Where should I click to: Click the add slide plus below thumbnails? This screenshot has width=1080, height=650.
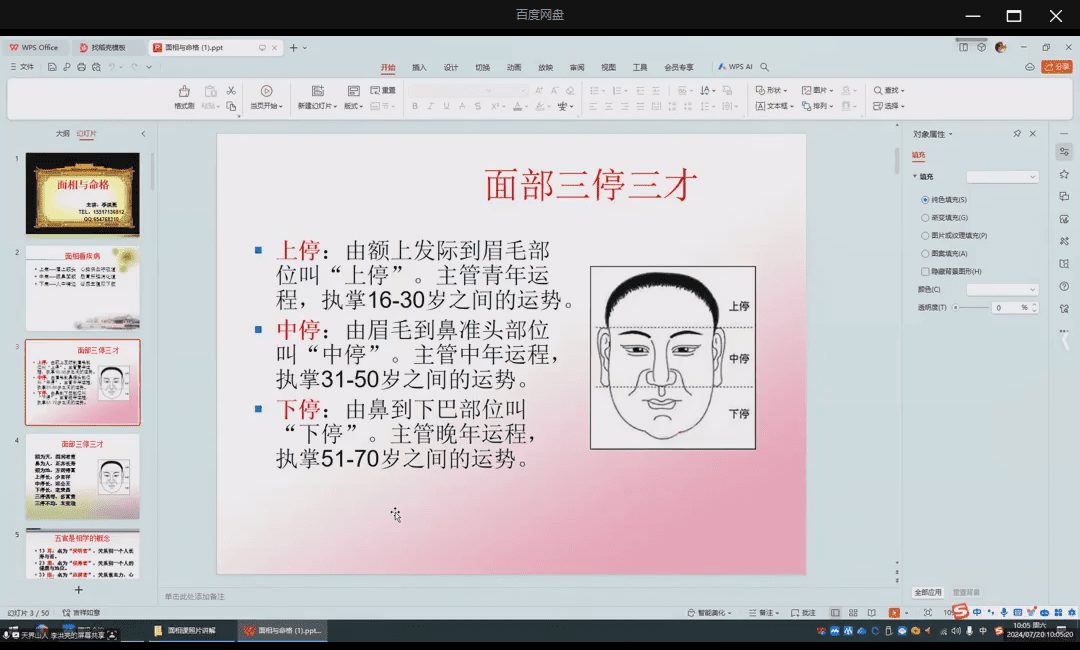click(79, 590)
